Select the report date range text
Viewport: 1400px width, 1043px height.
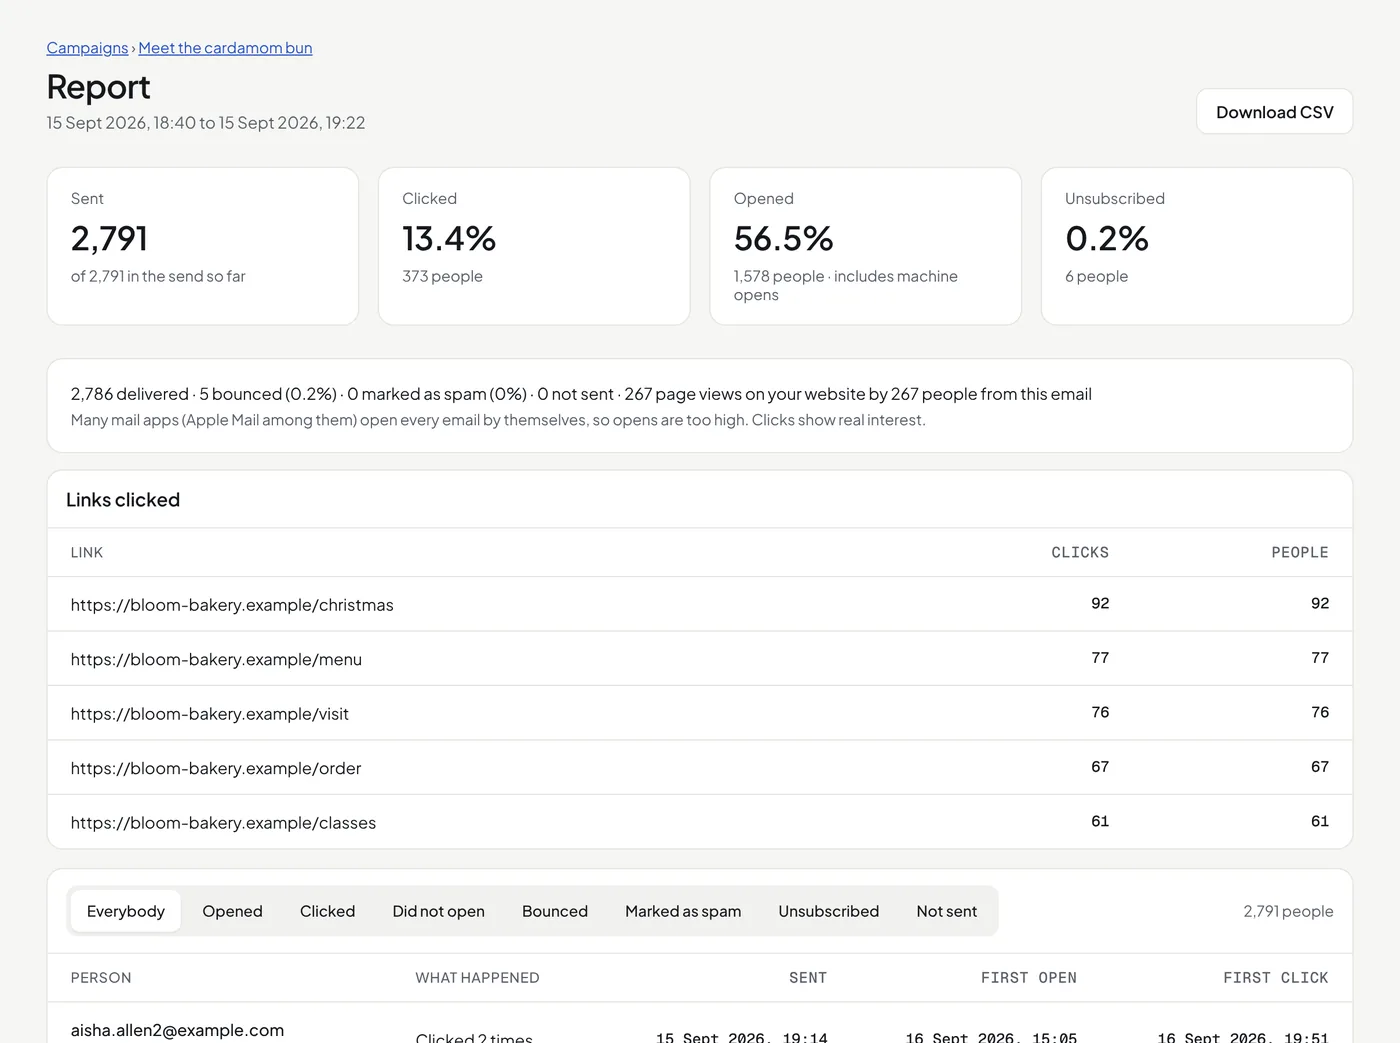point(206,123)
